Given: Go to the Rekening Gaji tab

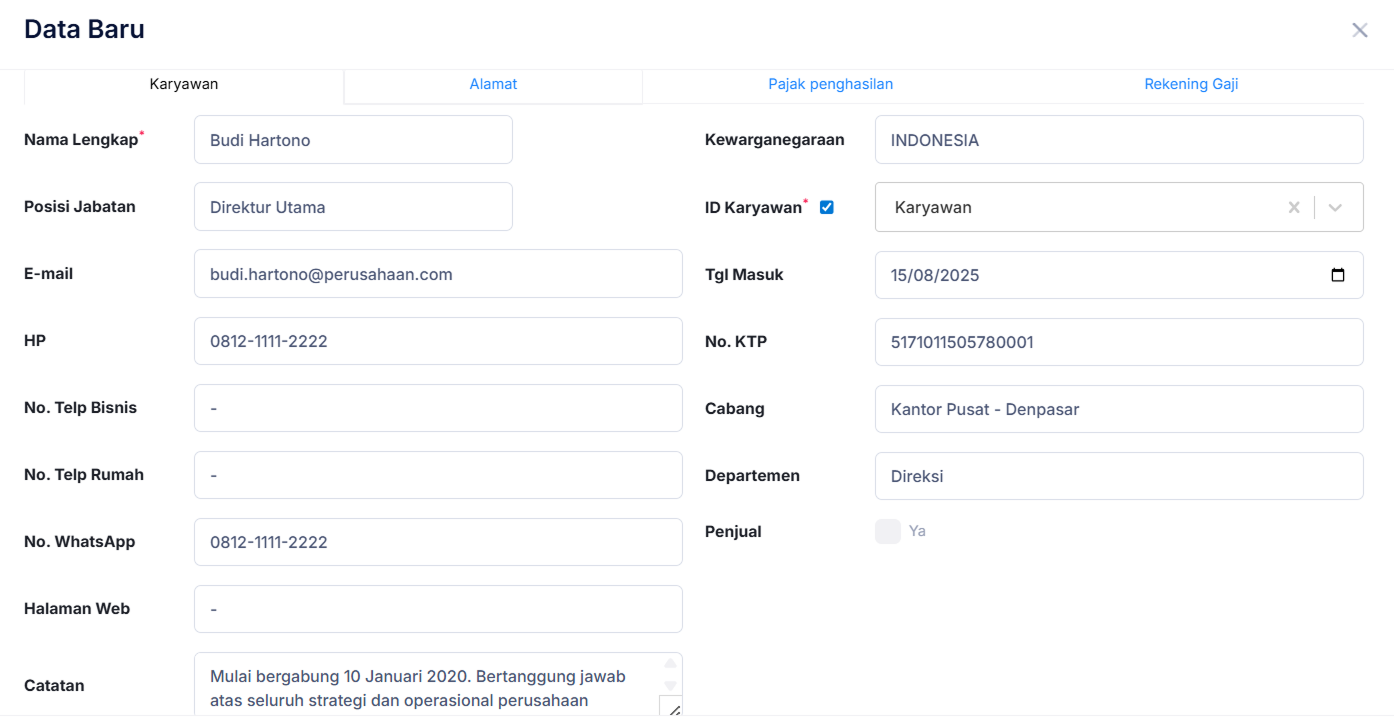Looking at the screenshot, I should (1191, 85).
